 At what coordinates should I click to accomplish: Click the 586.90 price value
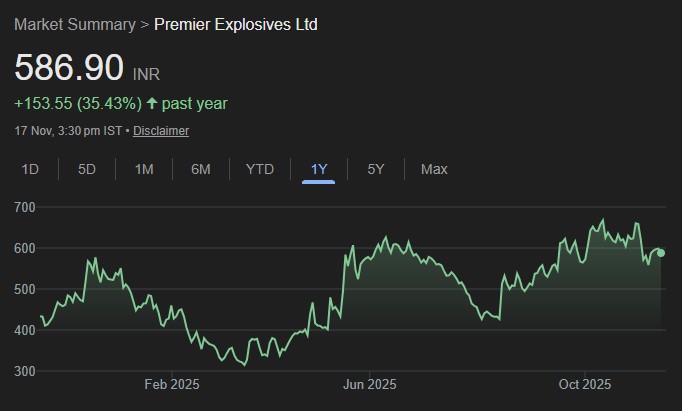coord(69,69)
